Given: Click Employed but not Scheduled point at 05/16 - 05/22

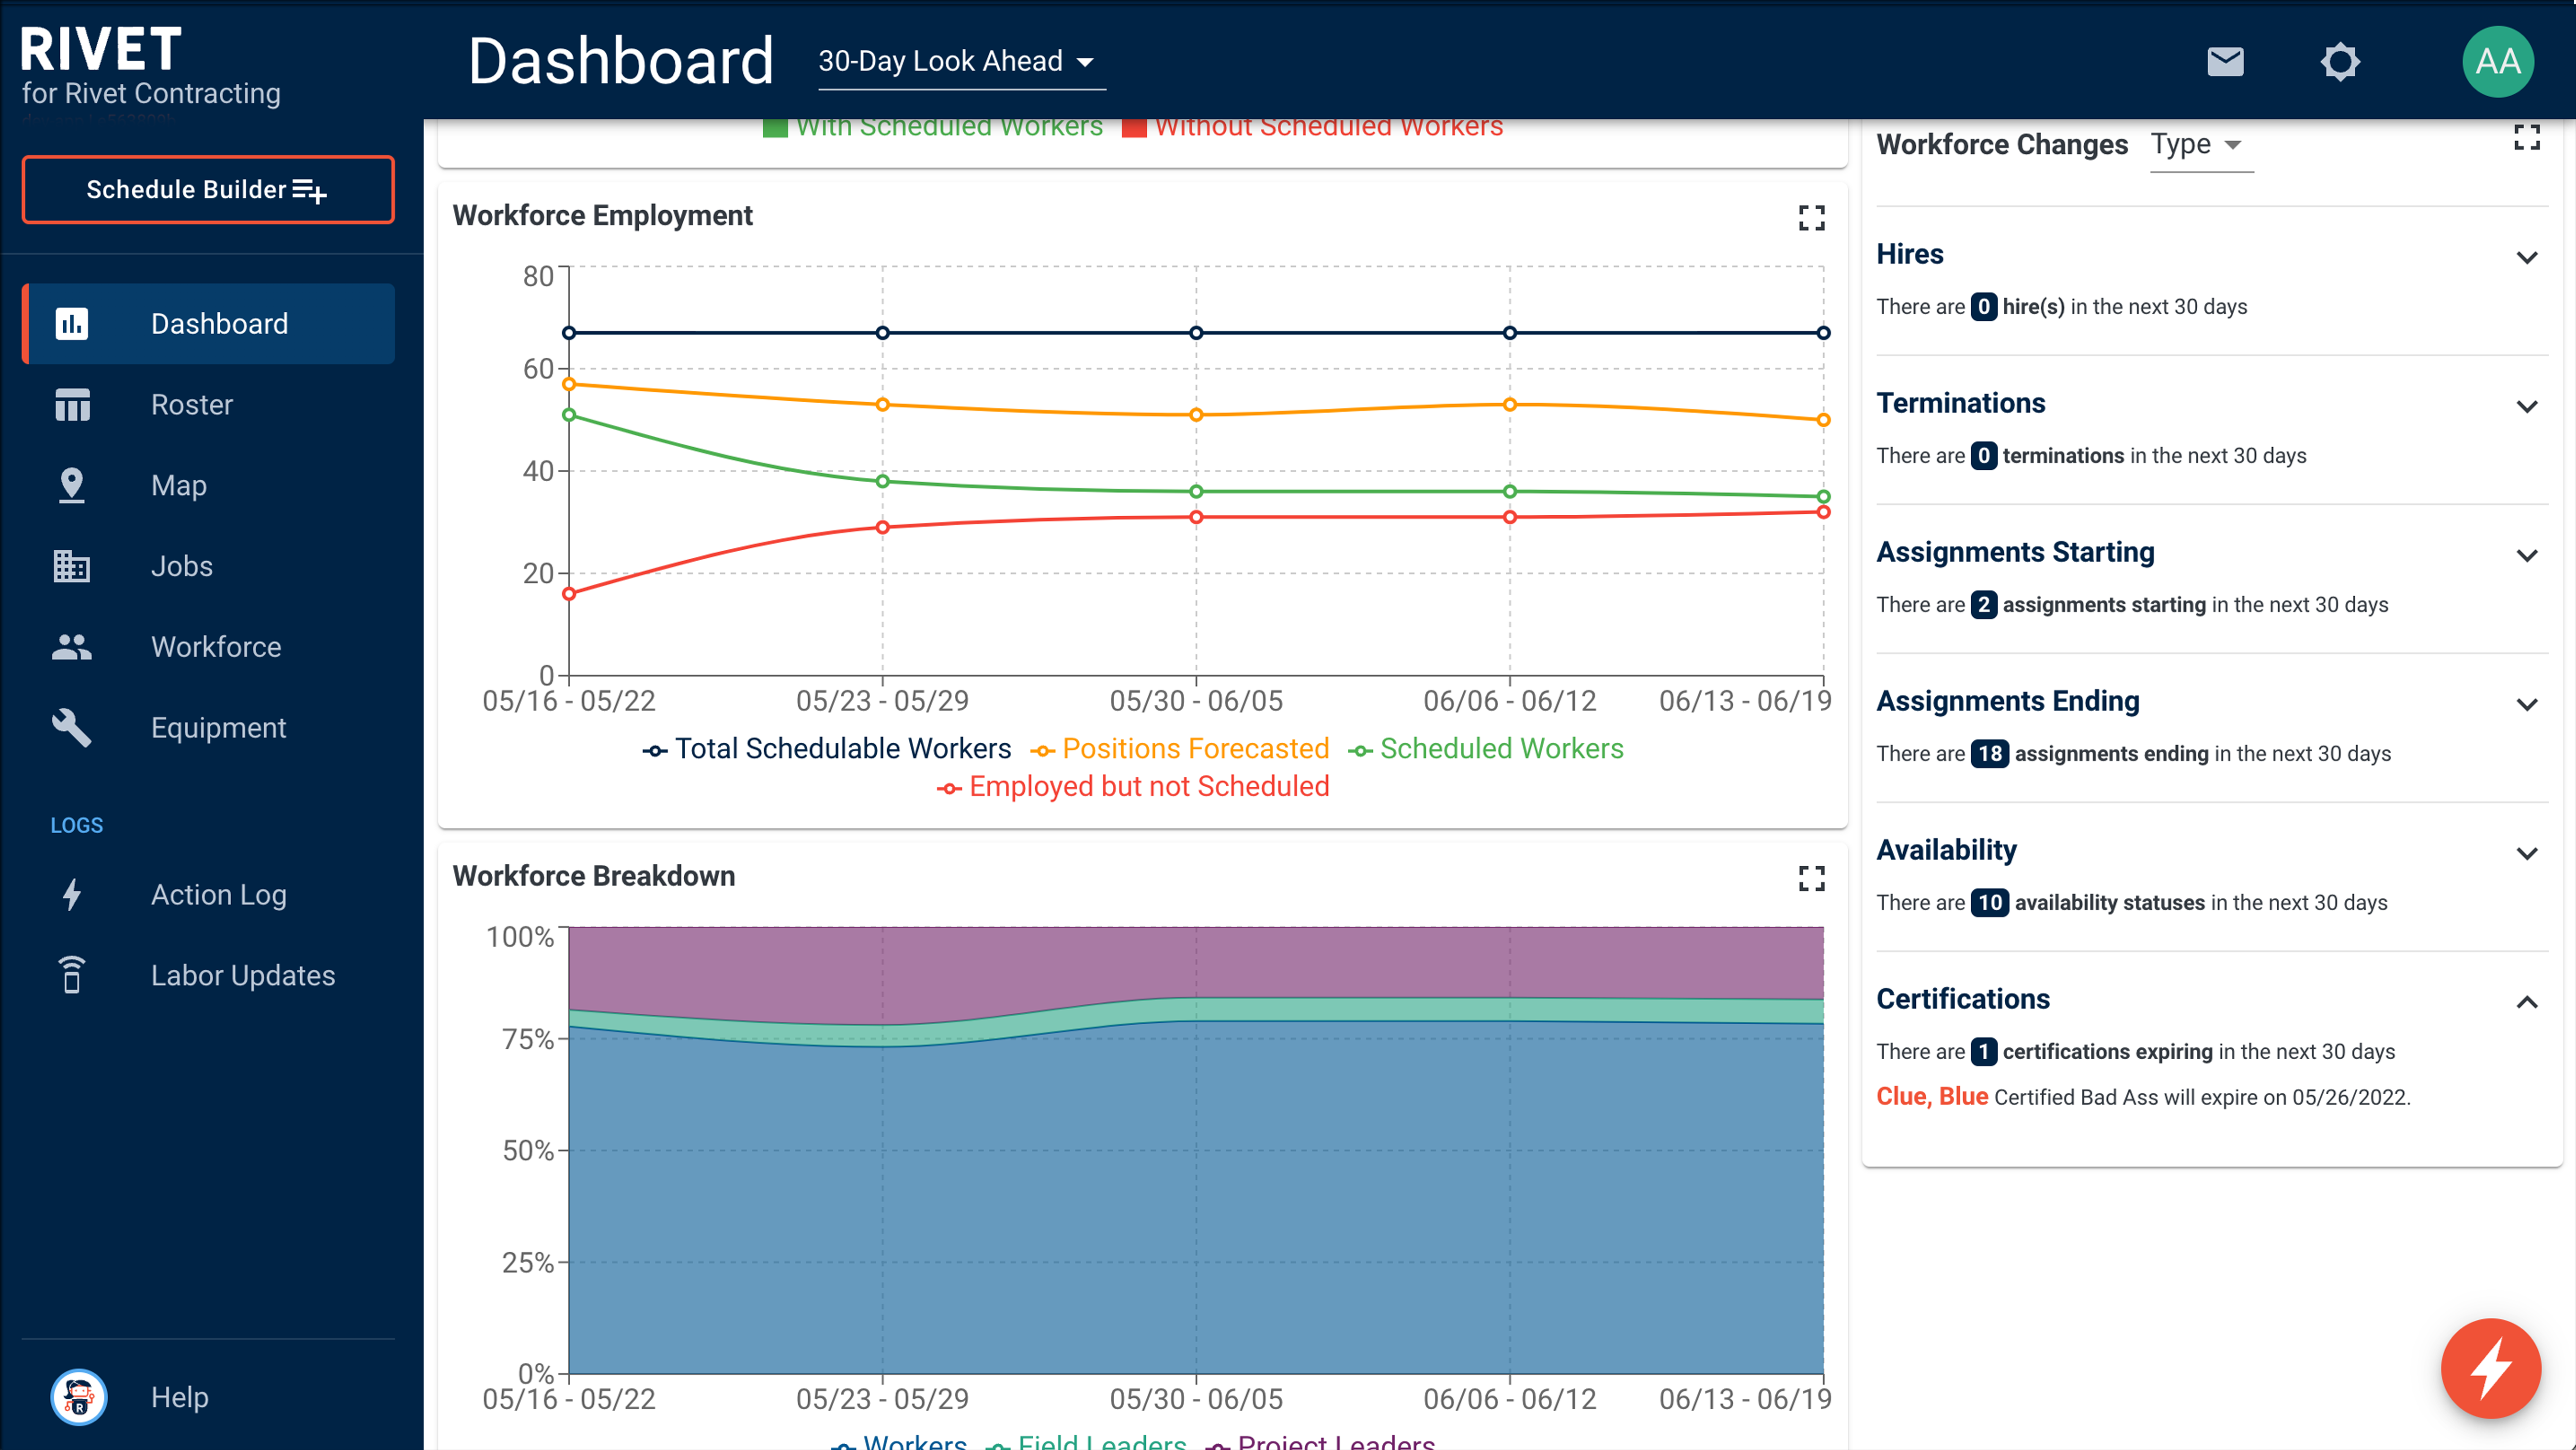Looking at the screenshot, I should point(569,594).
